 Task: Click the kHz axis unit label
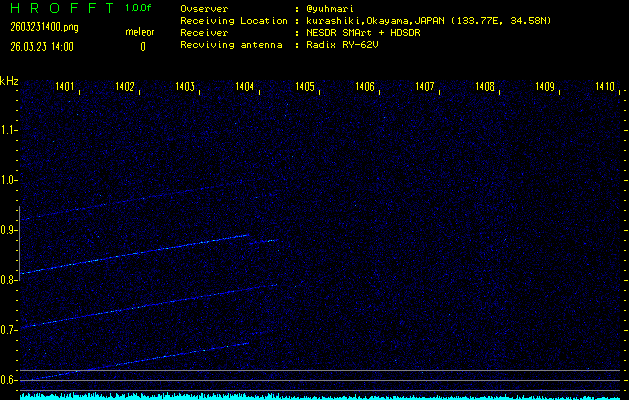click(x=9, y=81)
